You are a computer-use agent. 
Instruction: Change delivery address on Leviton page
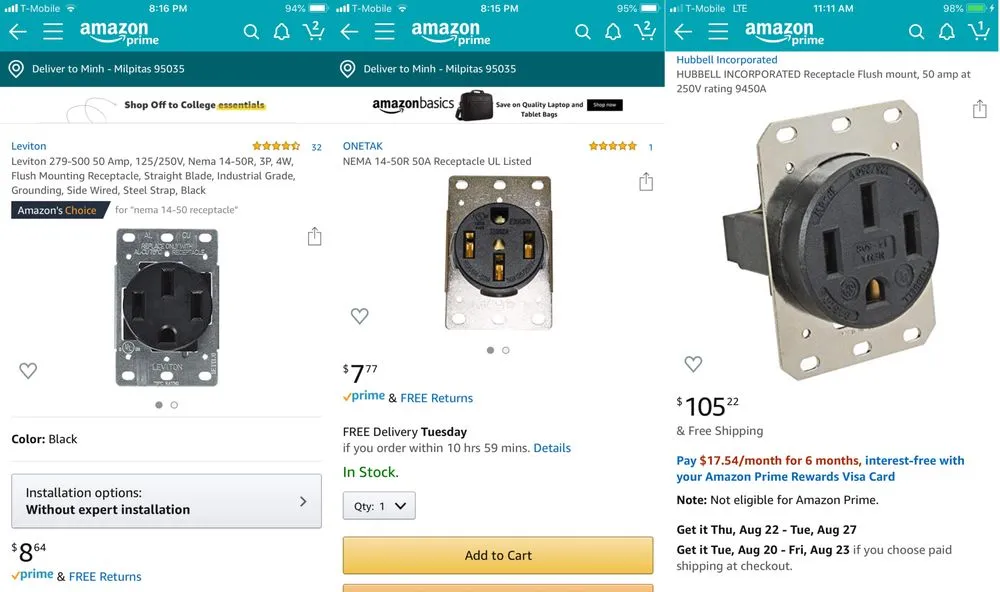[x=112, y=69]
